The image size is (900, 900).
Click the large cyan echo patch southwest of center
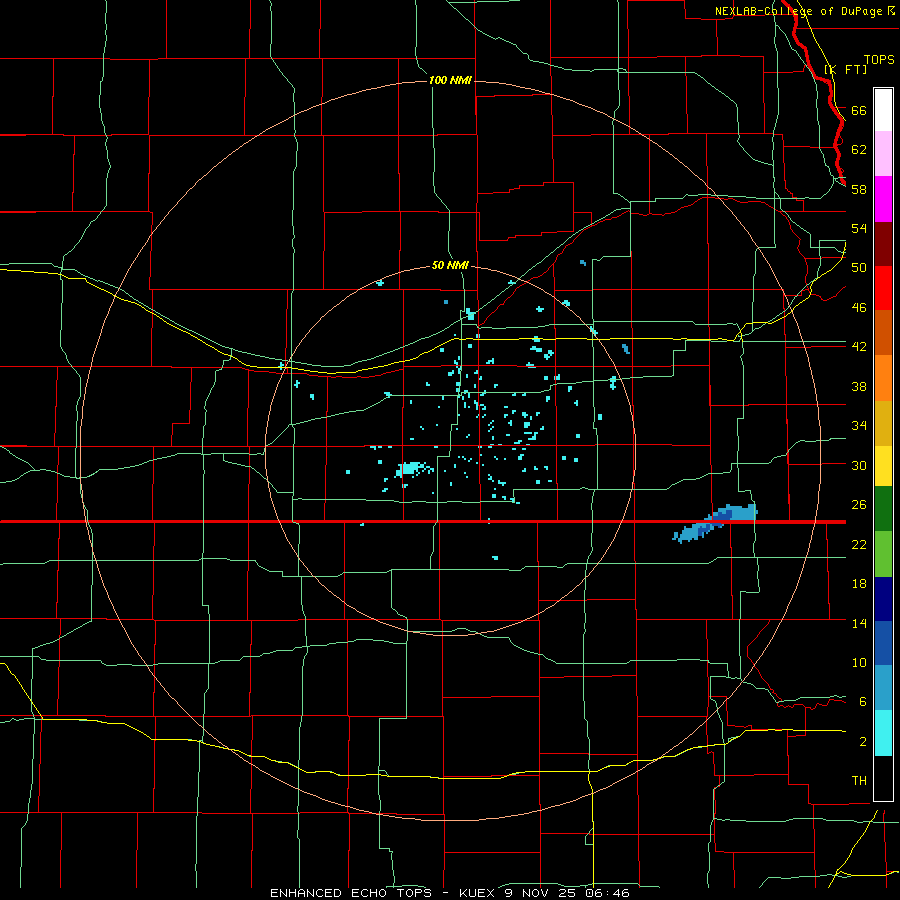(x=411, y=469)
